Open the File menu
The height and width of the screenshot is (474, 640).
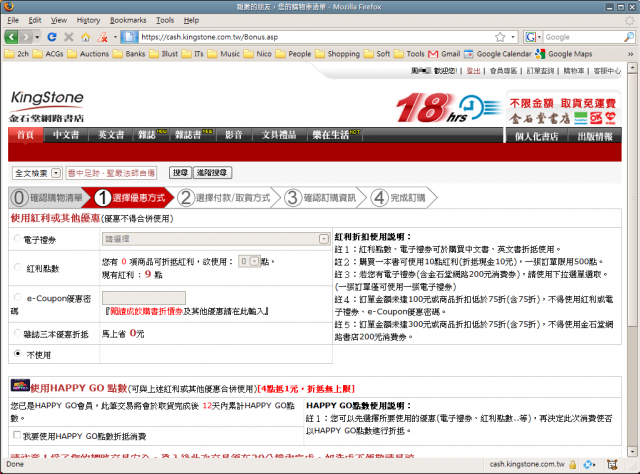13,20
